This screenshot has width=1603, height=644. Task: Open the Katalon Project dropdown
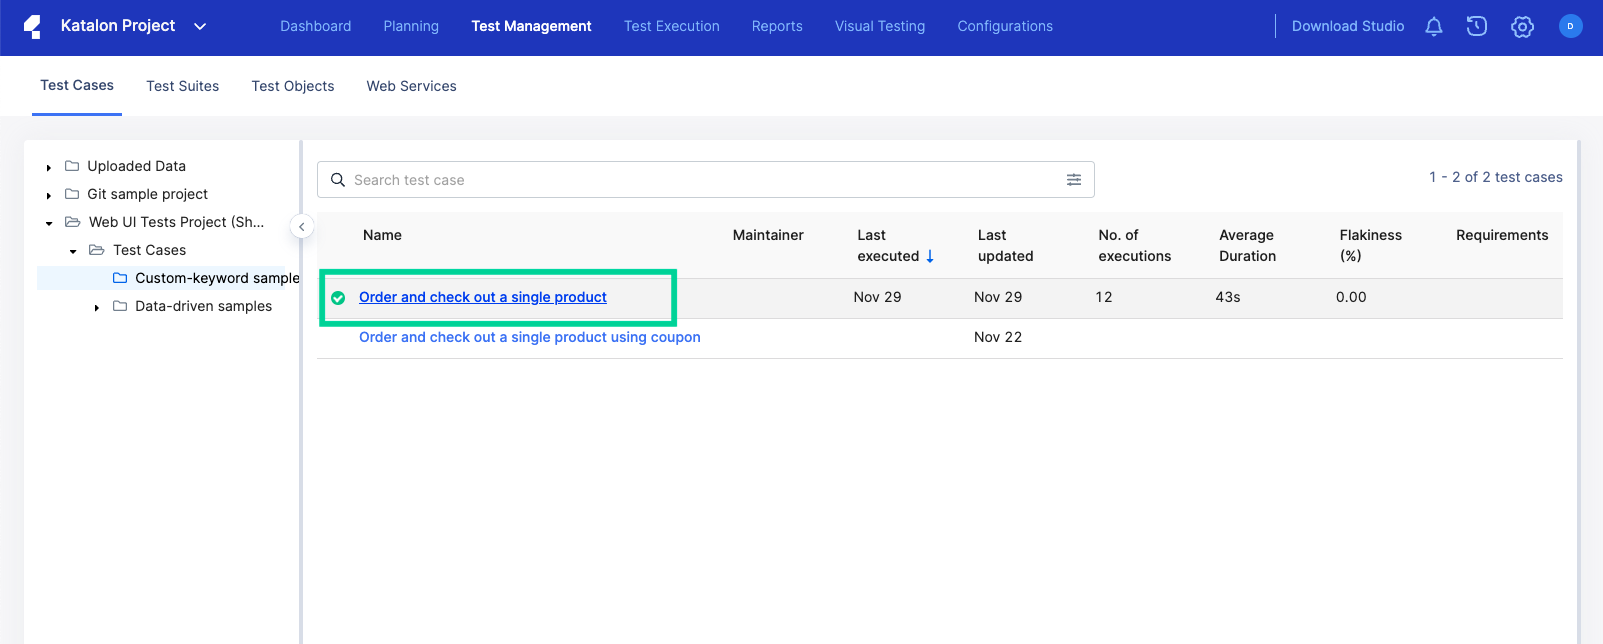(200, 27)
